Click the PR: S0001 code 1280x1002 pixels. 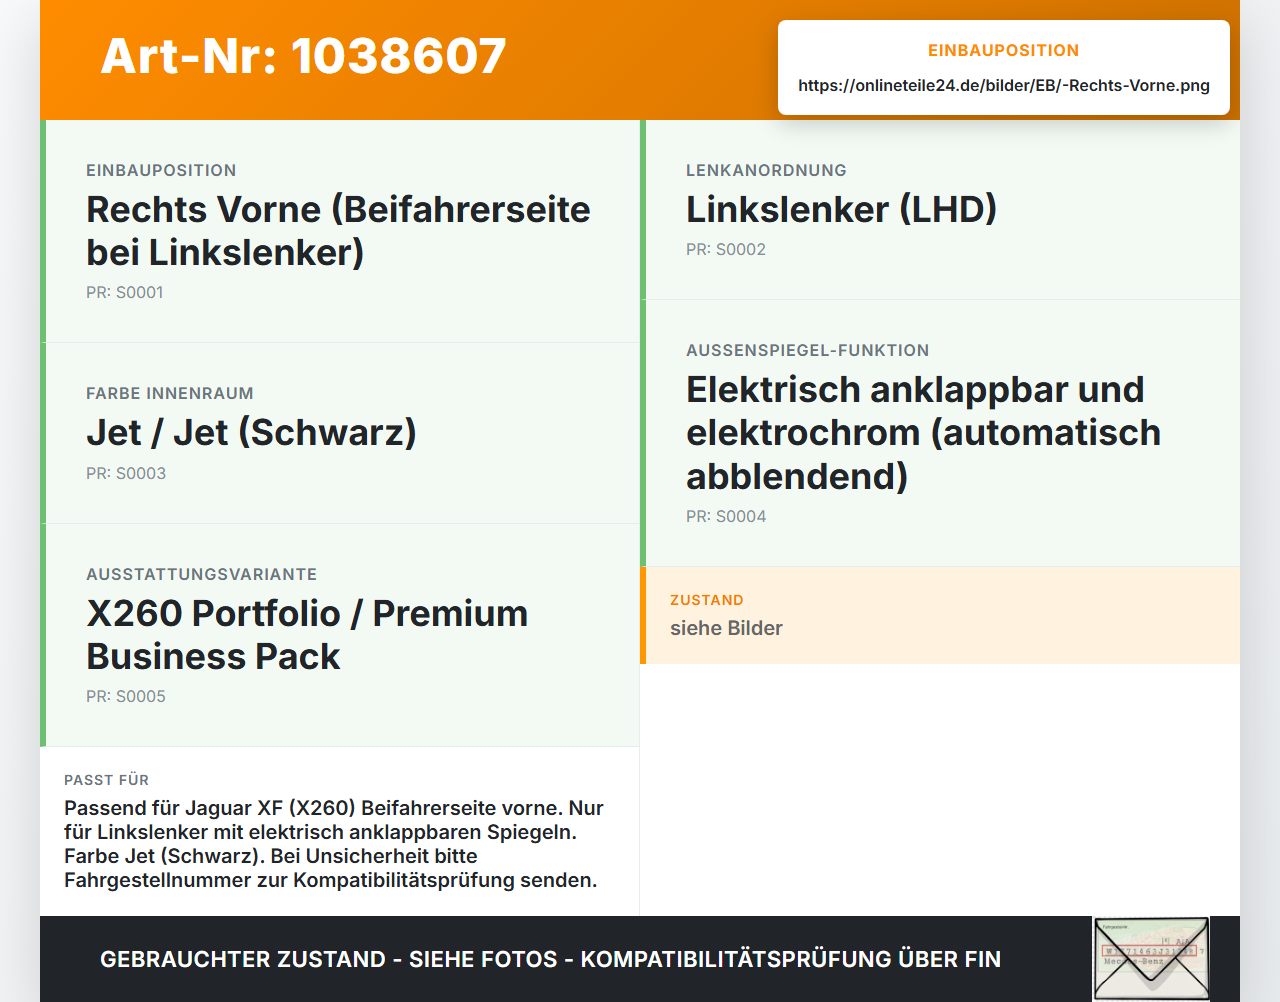tap(125, 292)
